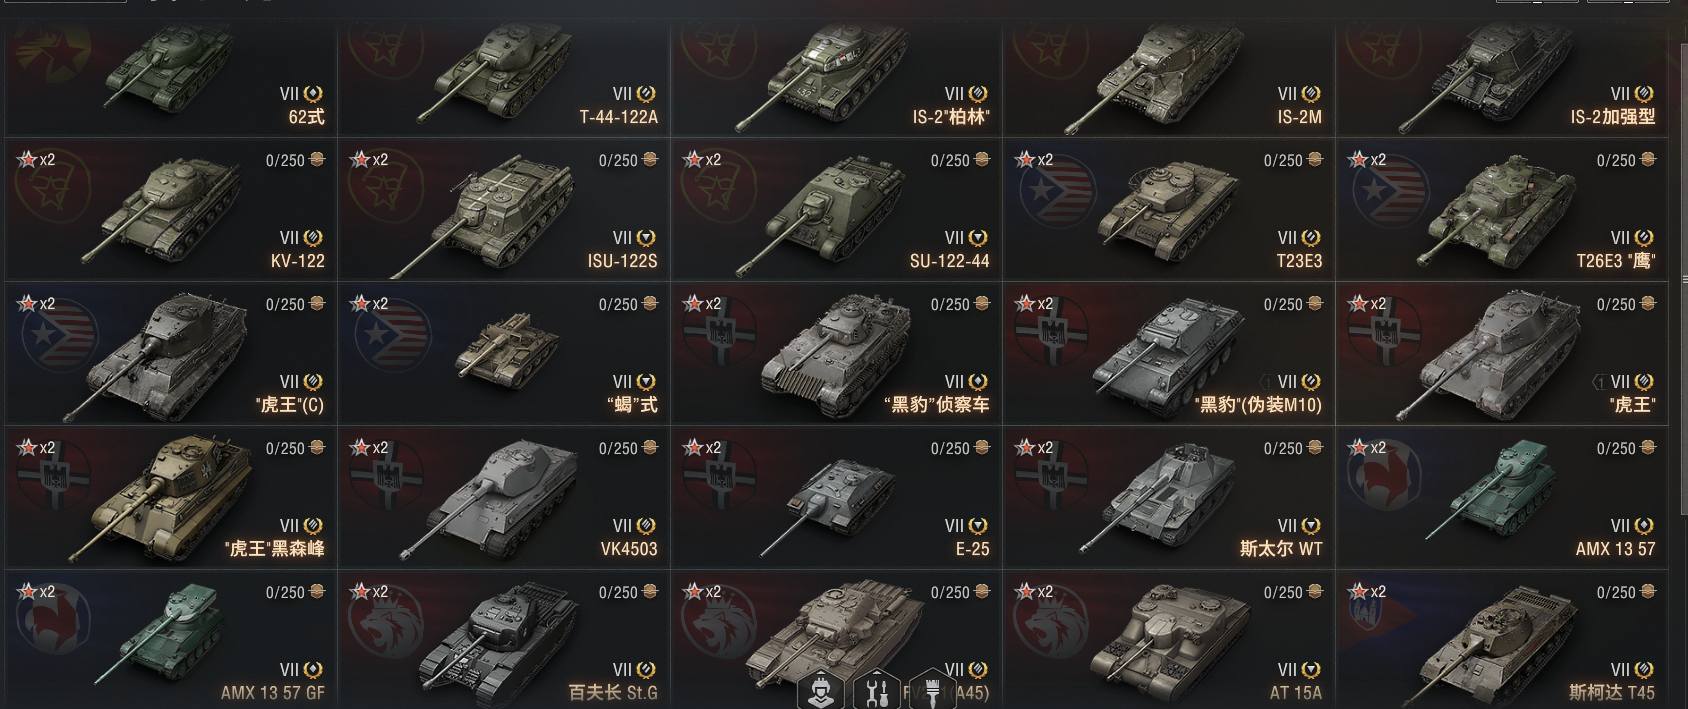This screenshot has height=709, width=1688.
Task: Click the mastery badge on AT 15A card
Action: 1312,670
